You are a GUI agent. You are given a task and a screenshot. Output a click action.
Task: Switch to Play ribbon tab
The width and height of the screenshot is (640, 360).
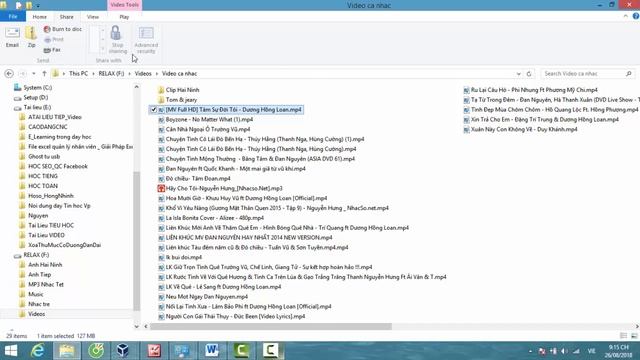click(x=124, y=17)
